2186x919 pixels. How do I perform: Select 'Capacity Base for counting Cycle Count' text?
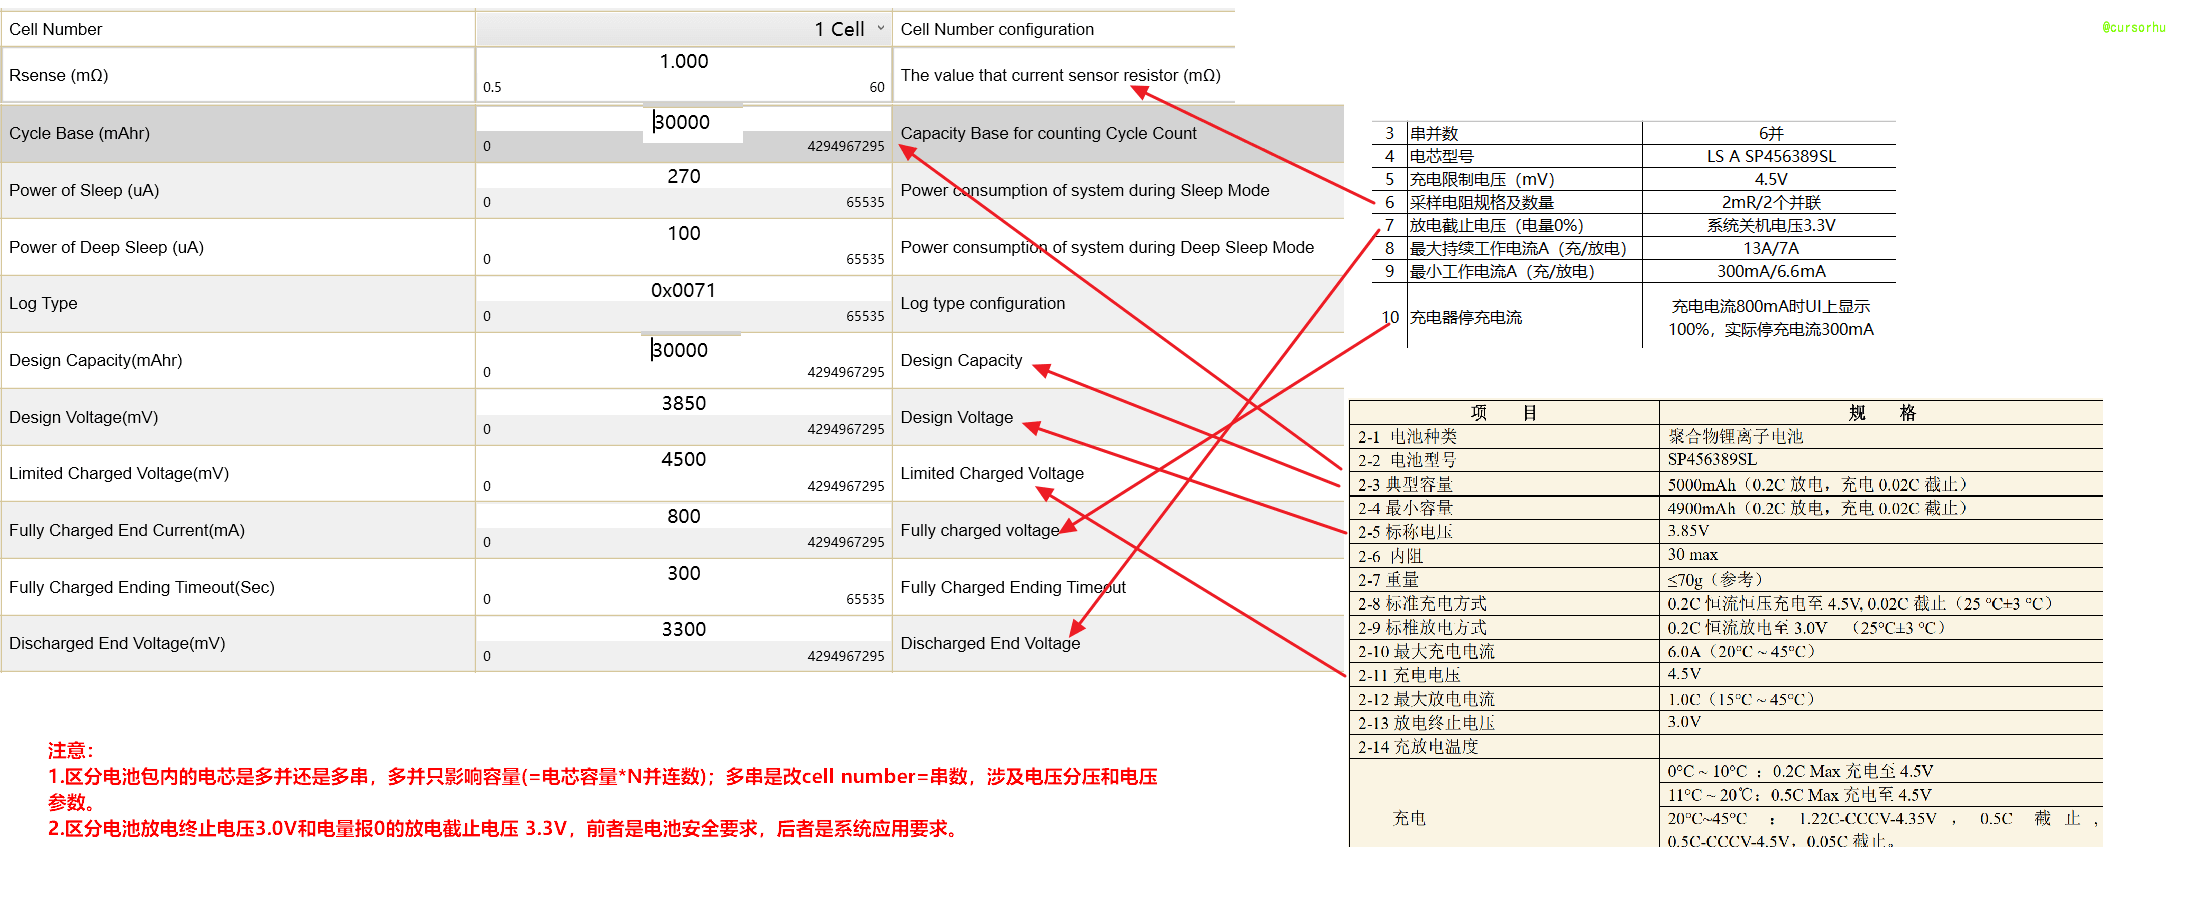1048,134
